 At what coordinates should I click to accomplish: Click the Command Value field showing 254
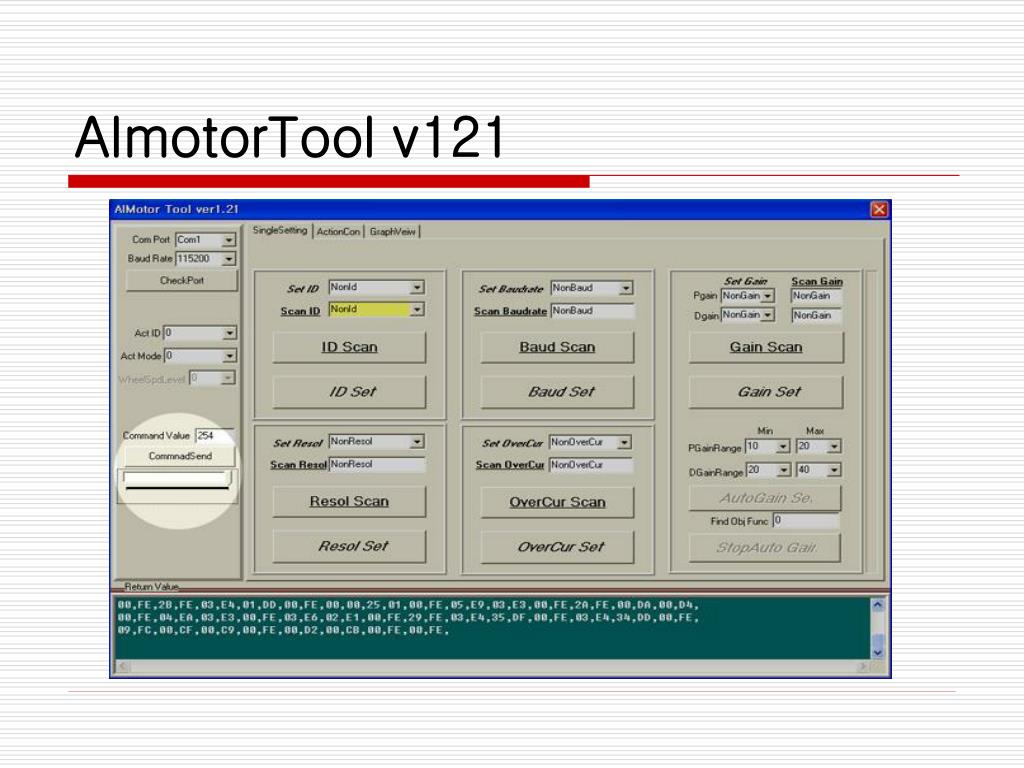pos(214,436)
